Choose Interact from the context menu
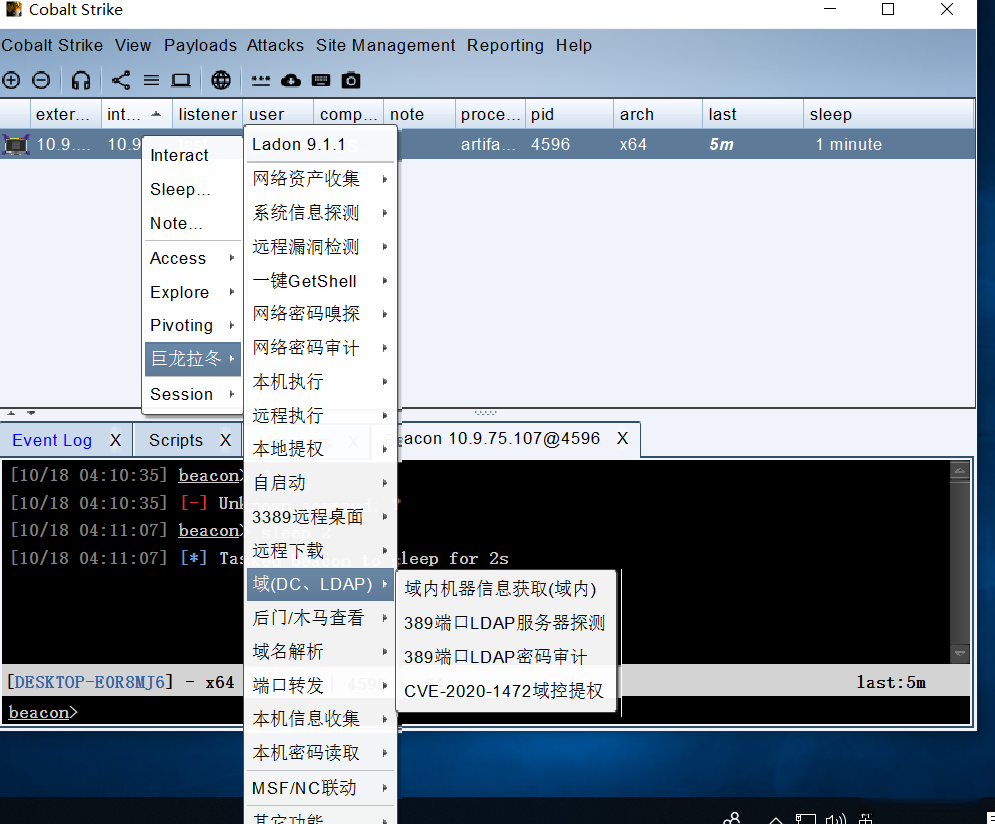This screenshot has height=824, width=995. point(192,155)
